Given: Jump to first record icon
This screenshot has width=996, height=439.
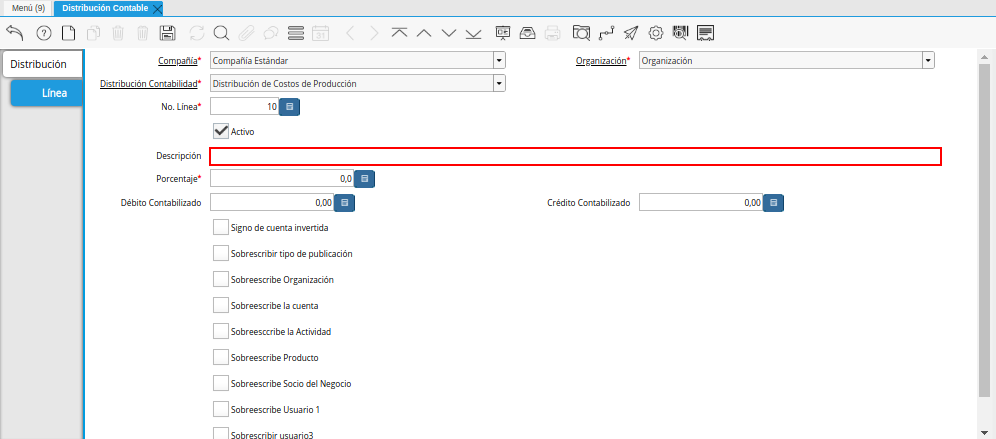Looking at the screenshot, I should (x=399, y=33).
